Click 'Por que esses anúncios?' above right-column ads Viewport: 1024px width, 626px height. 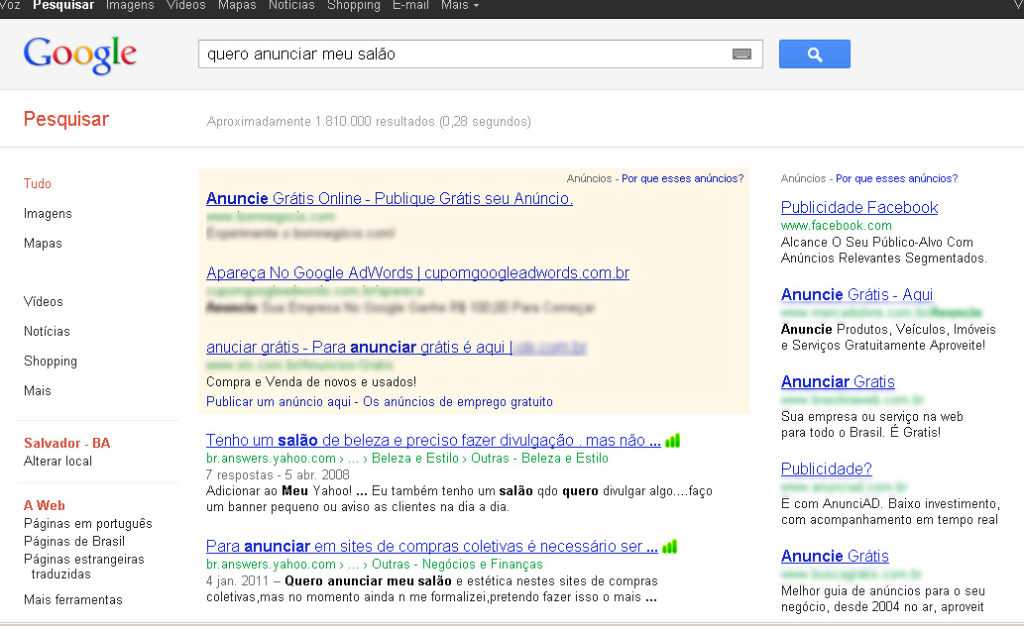click(897, 178)
